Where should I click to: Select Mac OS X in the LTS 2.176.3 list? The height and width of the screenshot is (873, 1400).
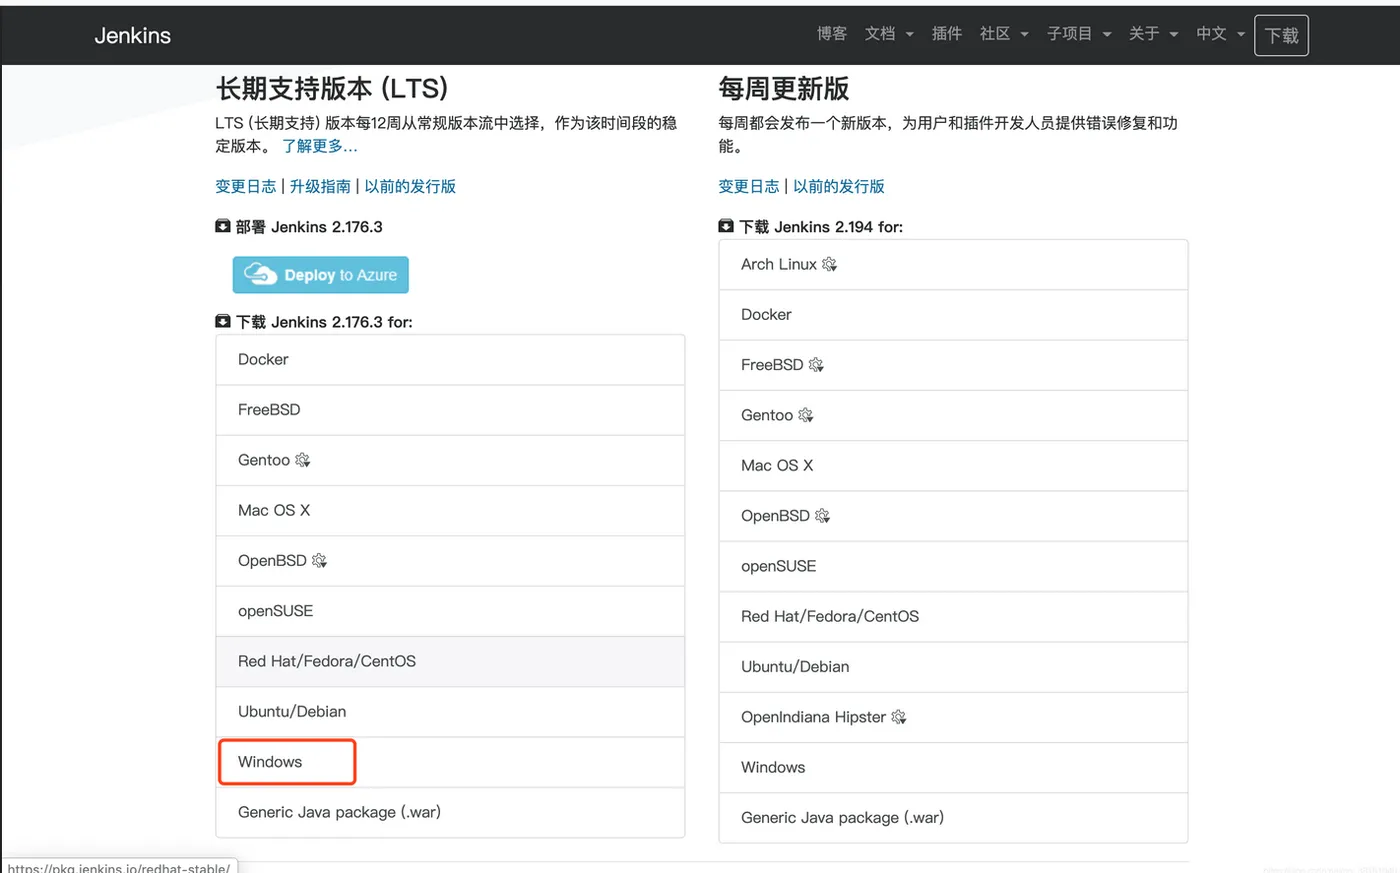[x=450, y=511]
